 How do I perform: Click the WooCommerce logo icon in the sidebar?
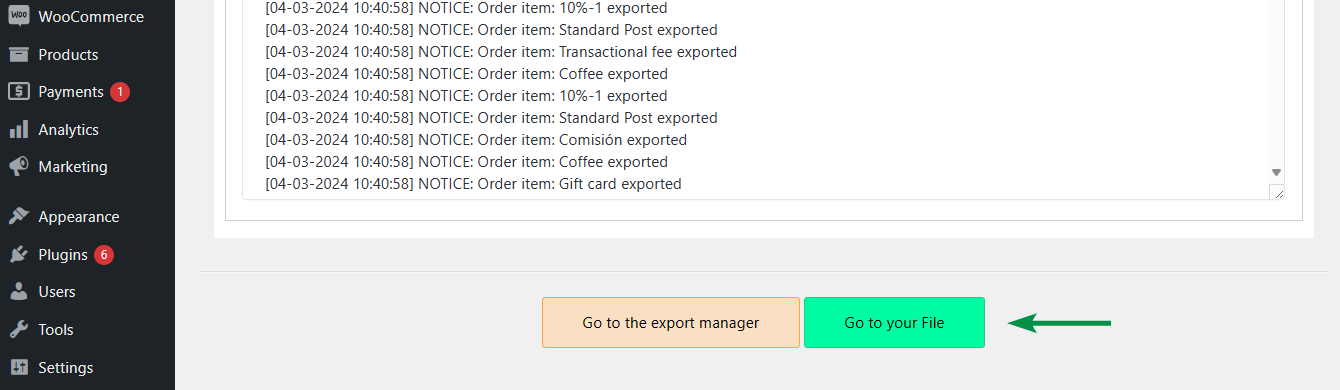[x=18, y=17]
